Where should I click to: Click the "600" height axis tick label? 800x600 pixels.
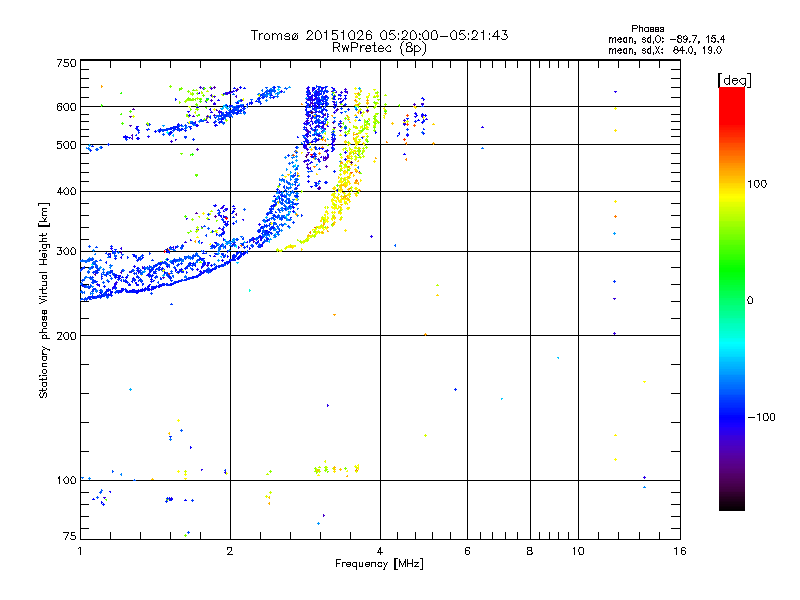click(x=66, y=107)
